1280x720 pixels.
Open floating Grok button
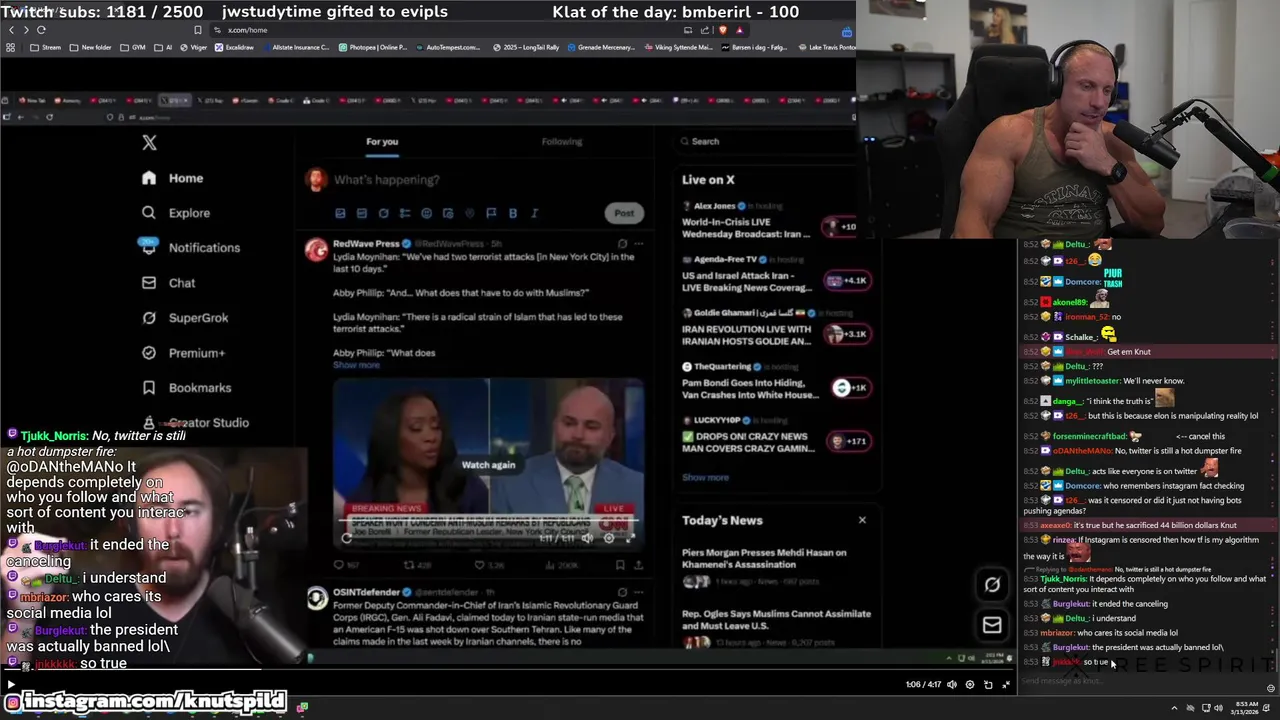(x=992, y=585)
